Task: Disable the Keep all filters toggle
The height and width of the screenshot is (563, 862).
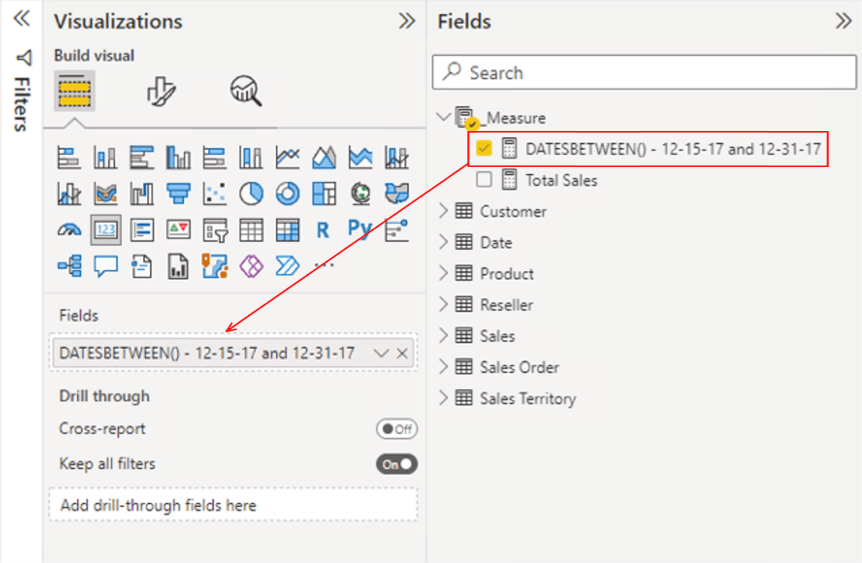Action: [x=396, y=464]
